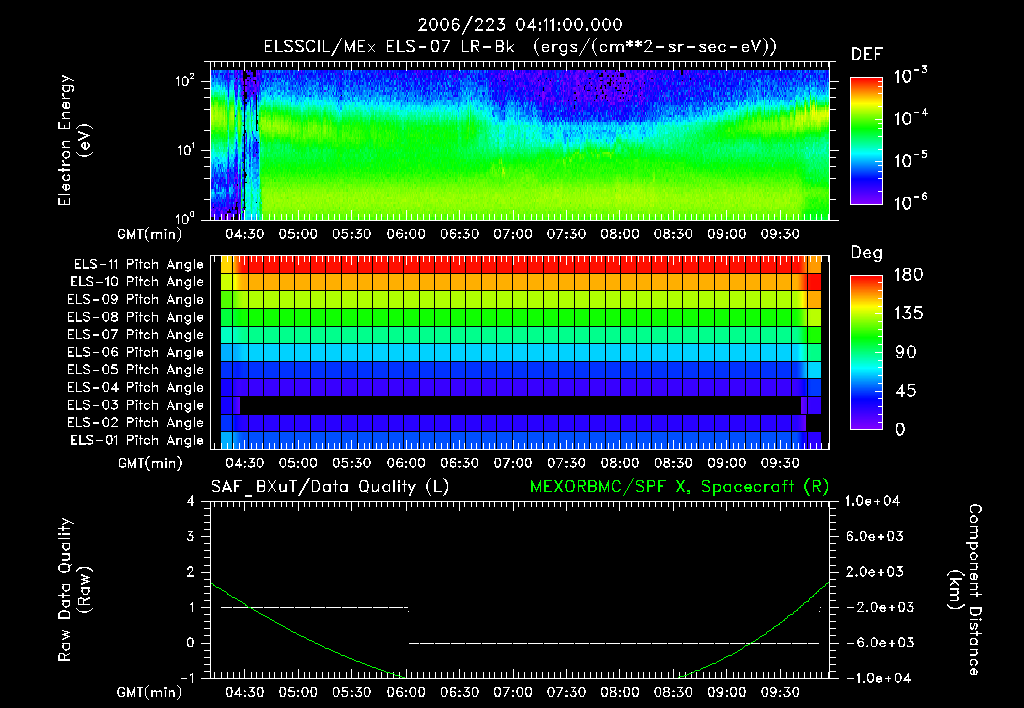The width and height of the screenshot is (1024, 708).
Task: Click the 180 value on the Deg scale
Action: click(908, 275)
